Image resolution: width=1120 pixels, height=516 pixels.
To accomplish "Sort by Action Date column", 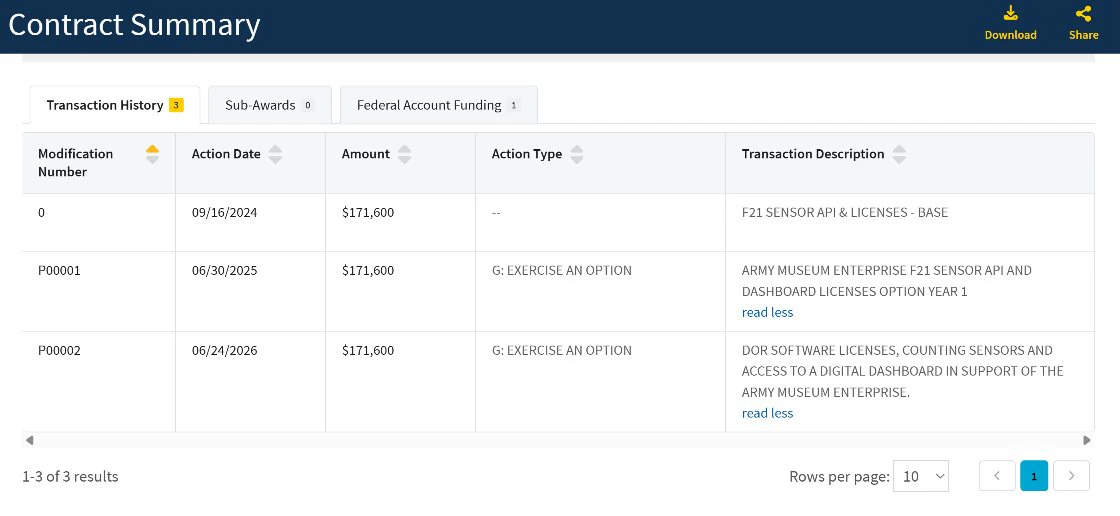I will coord(275,154).
